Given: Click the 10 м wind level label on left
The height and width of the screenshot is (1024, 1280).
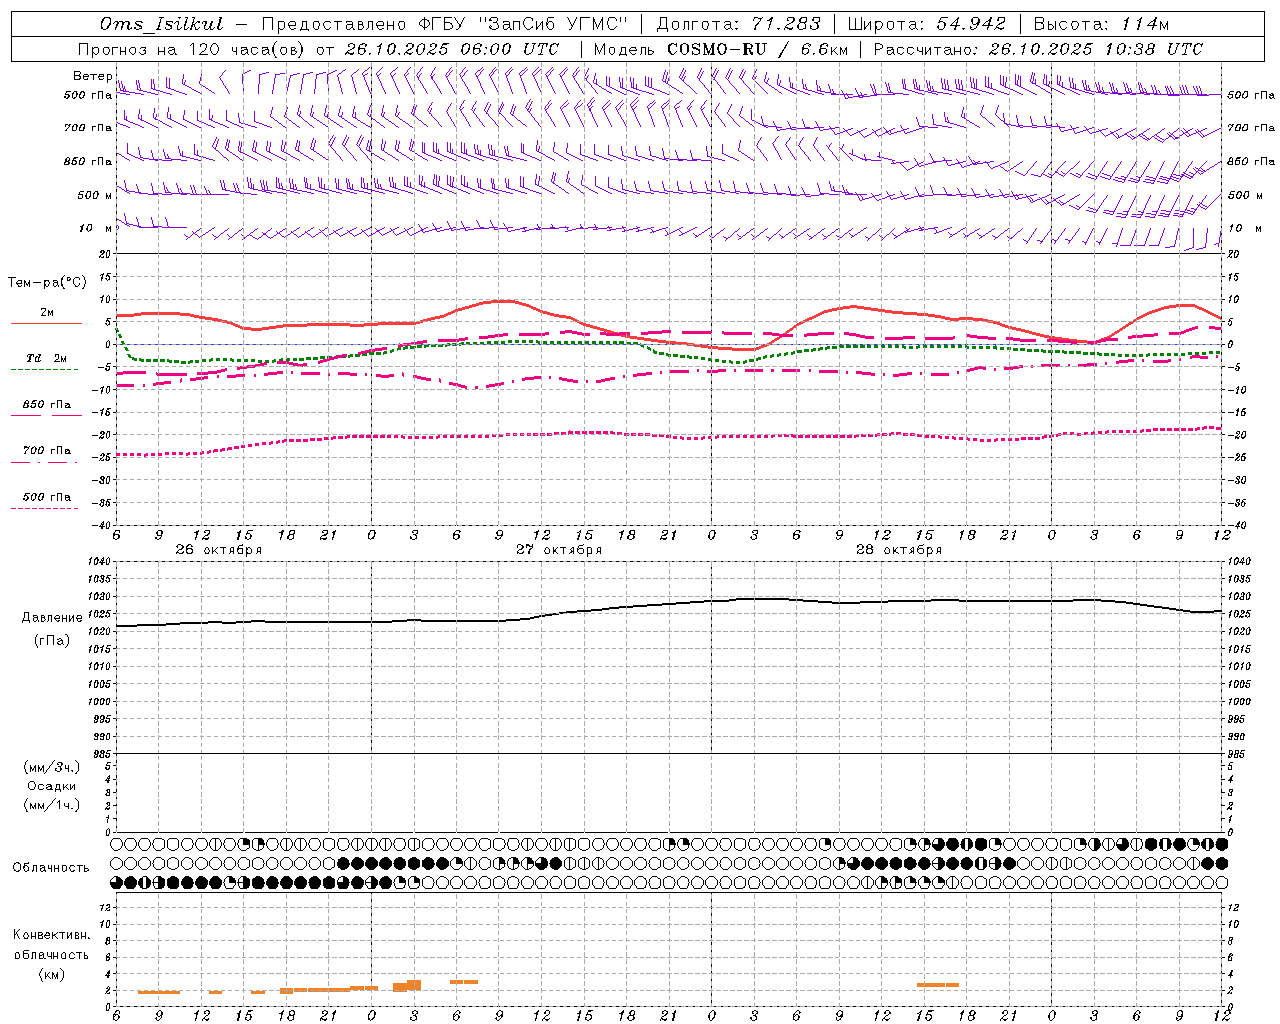Looking at the screenshot, I should (x=95, y=228).
